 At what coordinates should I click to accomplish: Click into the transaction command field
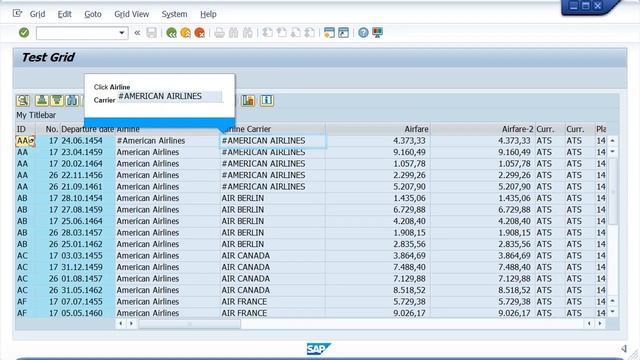click(77, 33)
